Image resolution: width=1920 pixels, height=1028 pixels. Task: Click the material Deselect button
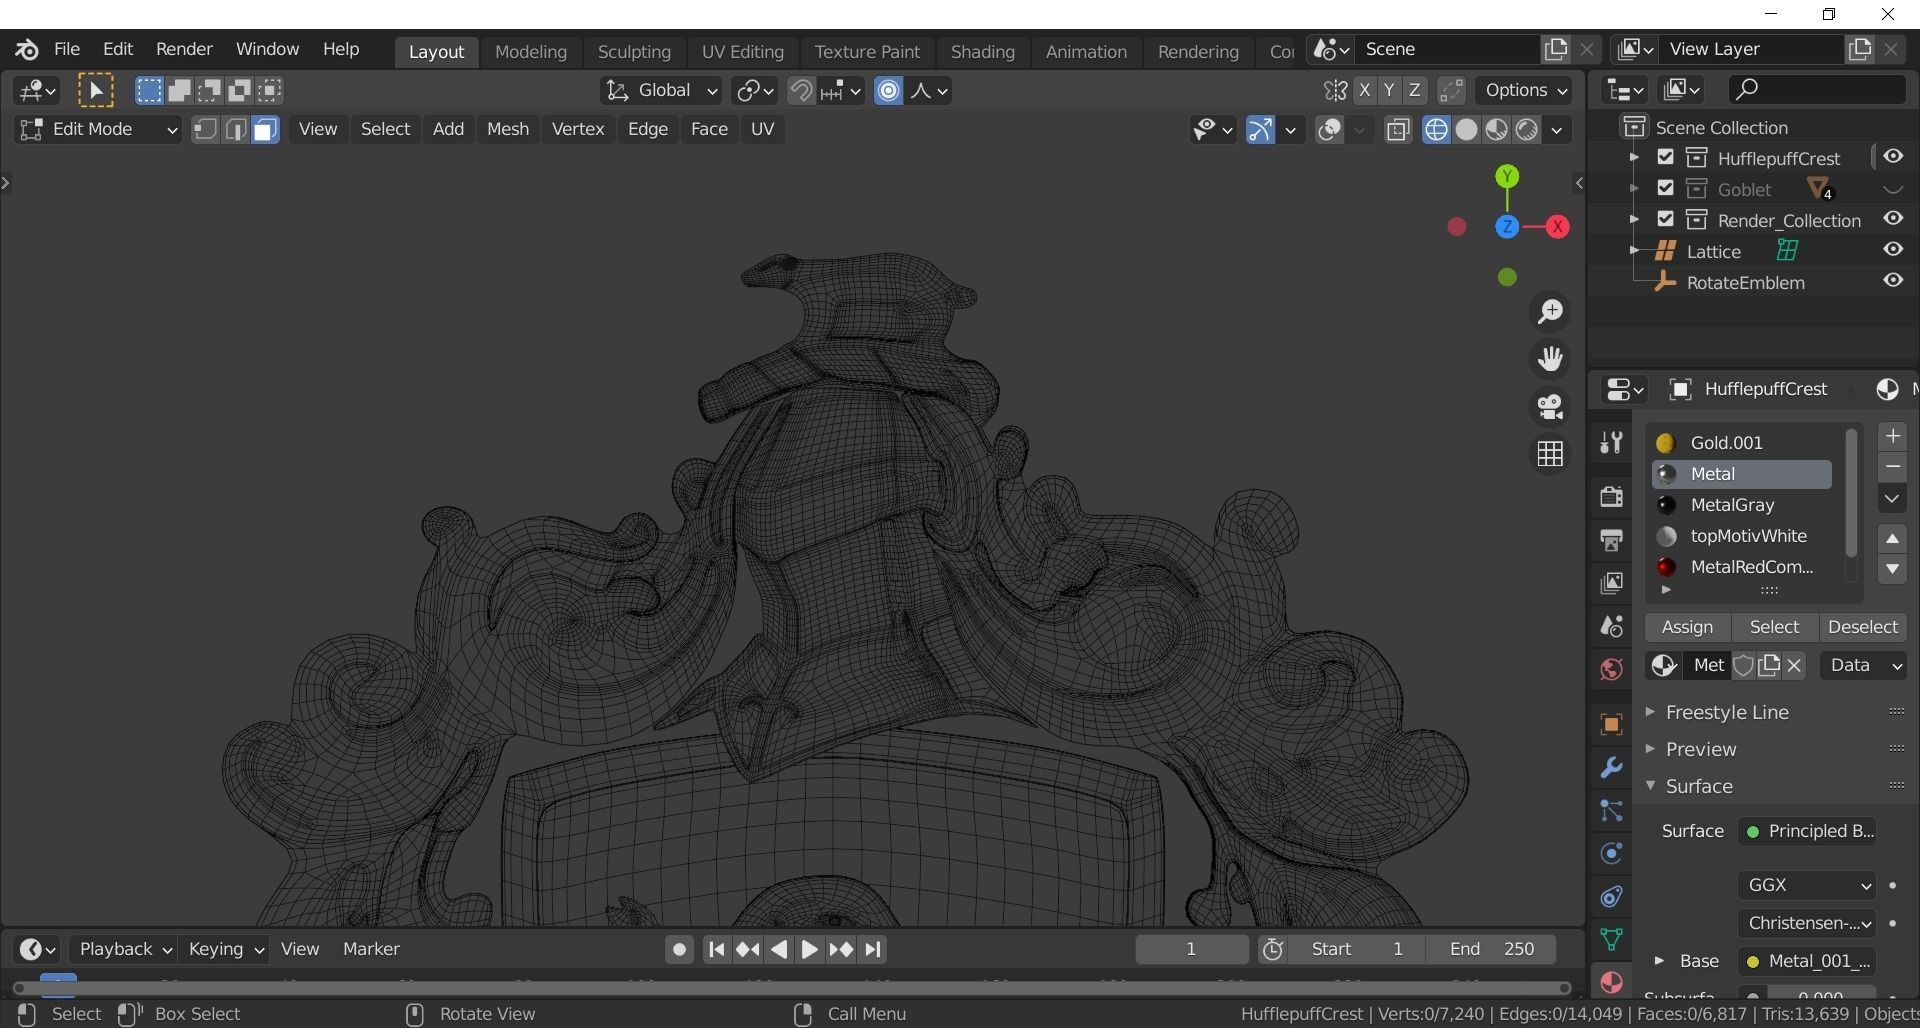pos(1862,628)
